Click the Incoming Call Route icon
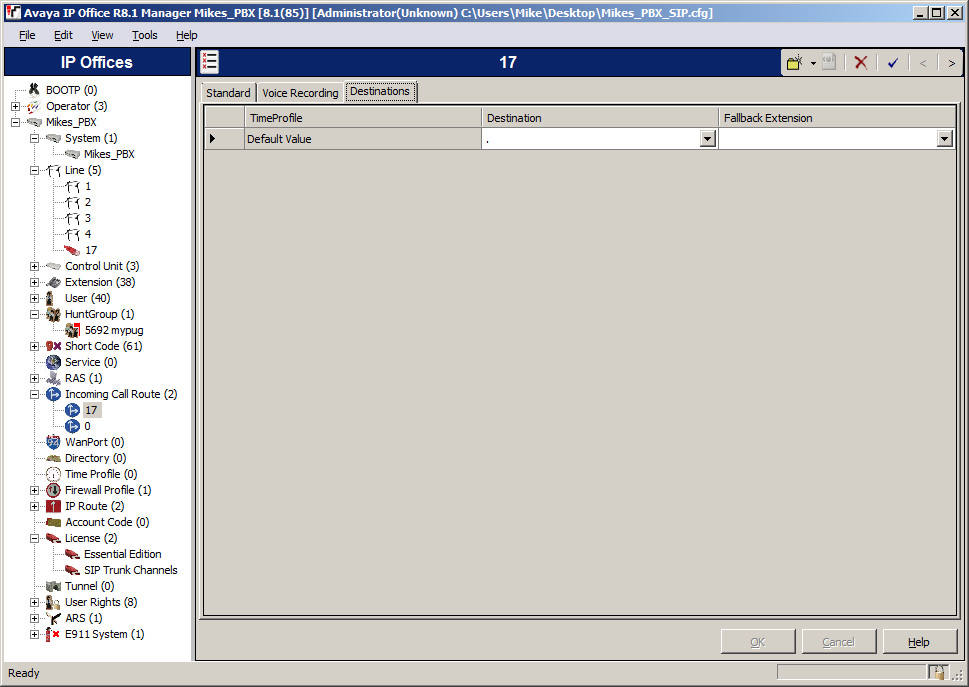969x687 pixels. (54, 394)
